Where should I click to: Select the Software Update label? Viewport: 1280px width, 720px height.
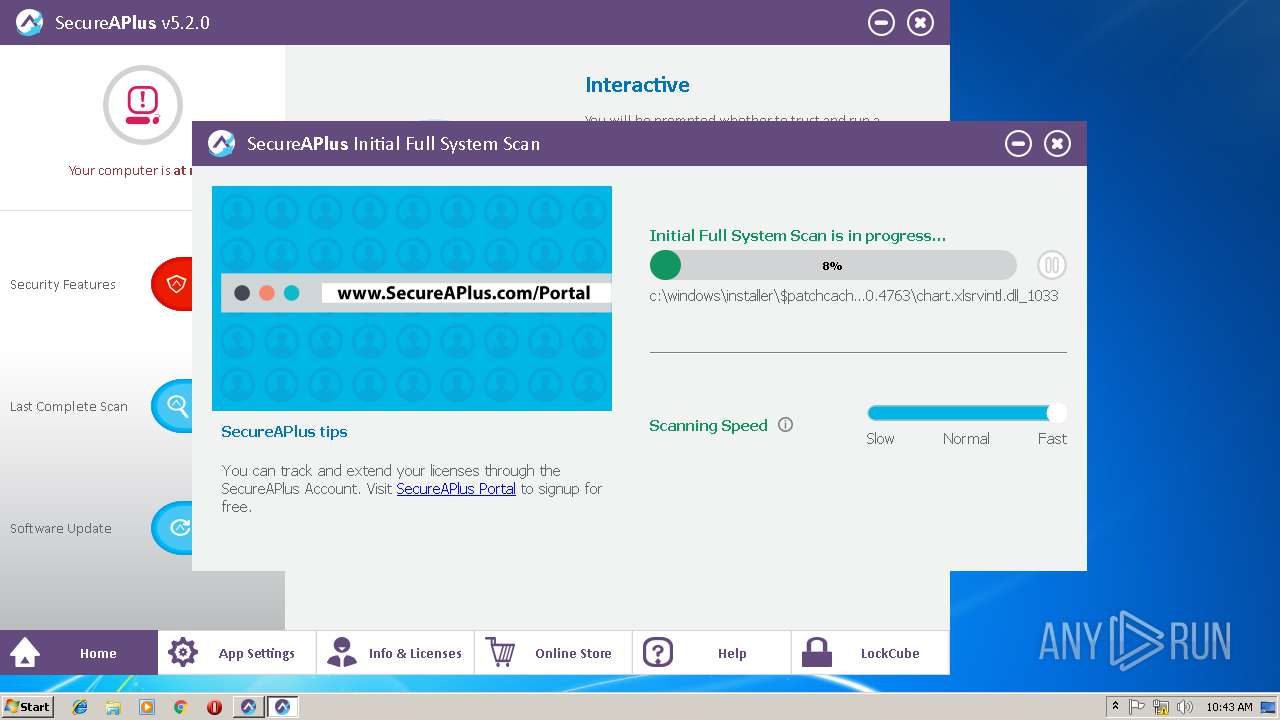61,529
